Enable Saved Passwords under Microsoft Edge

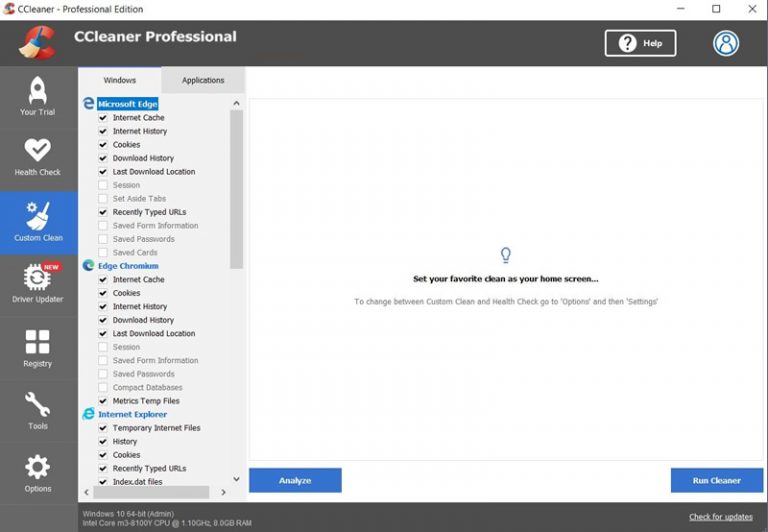click(103, 239)
